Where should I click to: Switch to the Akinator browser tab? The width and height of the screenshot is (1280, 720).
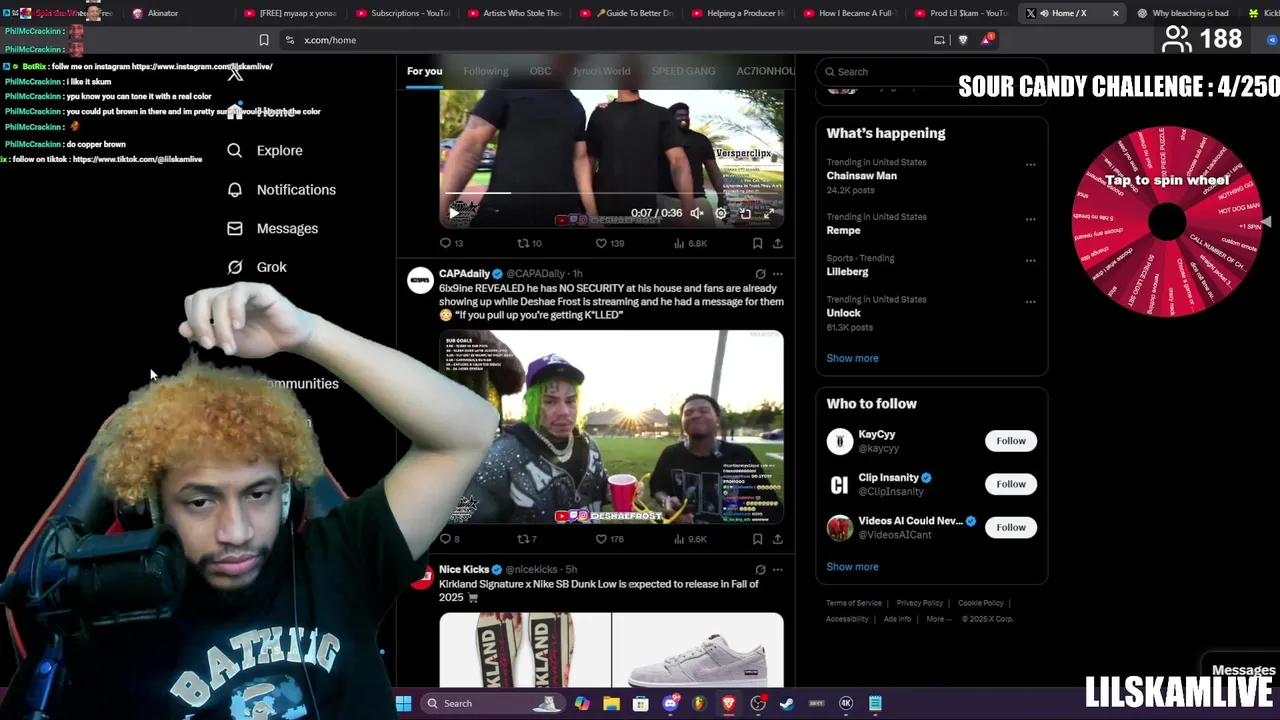[x=163, y=13]
